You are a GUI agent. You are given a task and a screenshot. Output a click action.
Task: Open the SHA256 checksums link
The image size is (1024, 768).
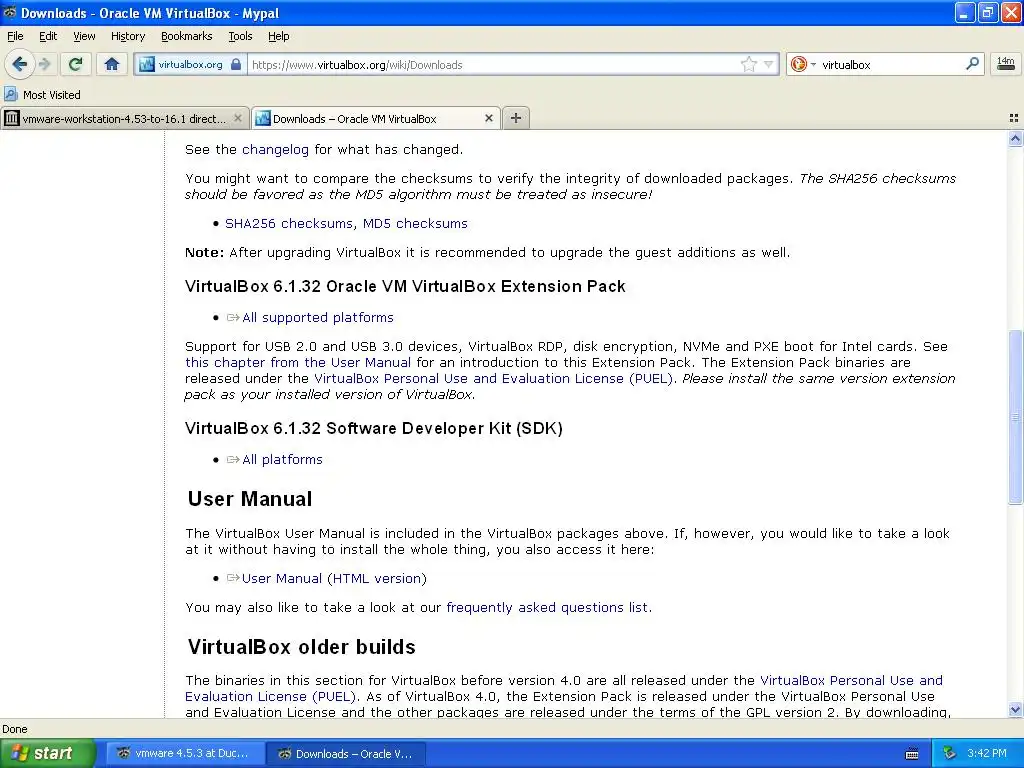pos(291,223)
